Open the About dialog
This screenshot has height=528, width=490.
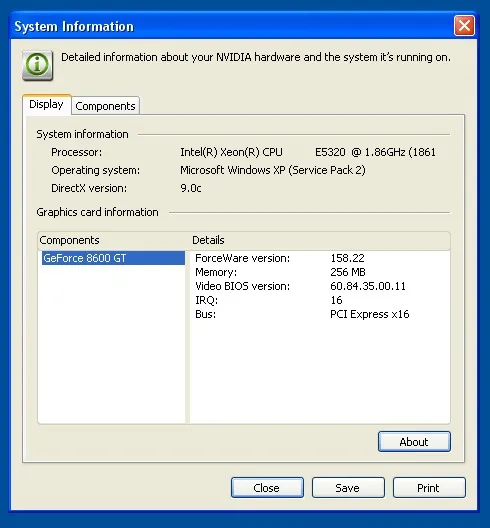pos(414,441)
